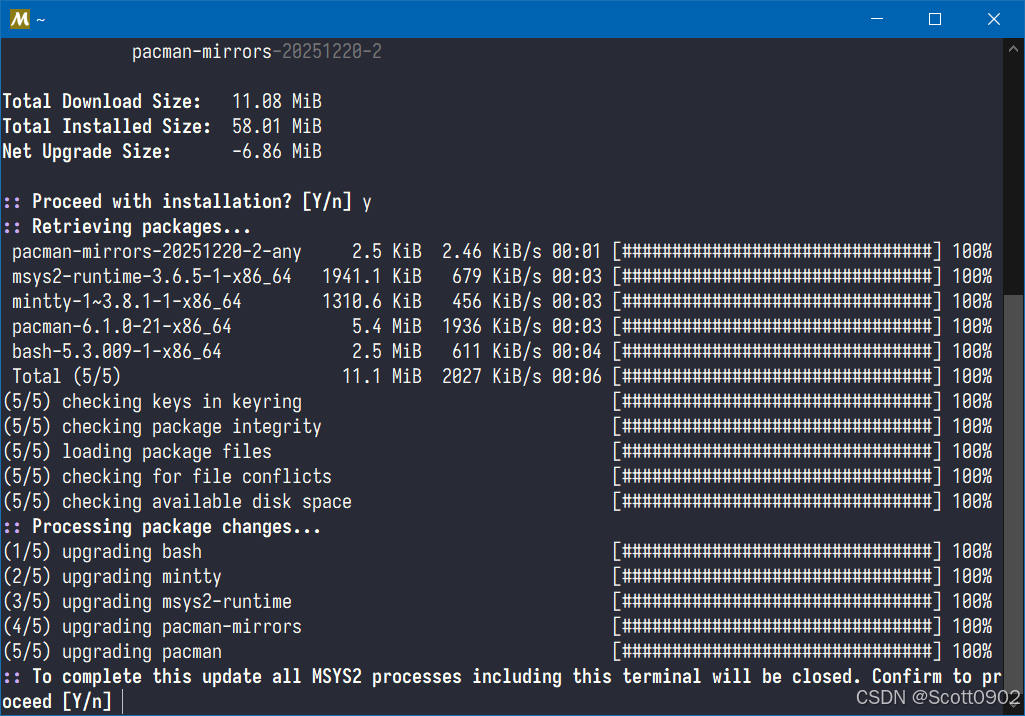Image resolution: width=1025 pixels, height=716 pixels.
Task: Click the scrollbar down arrow
Action: click(x=1013, y=703)
